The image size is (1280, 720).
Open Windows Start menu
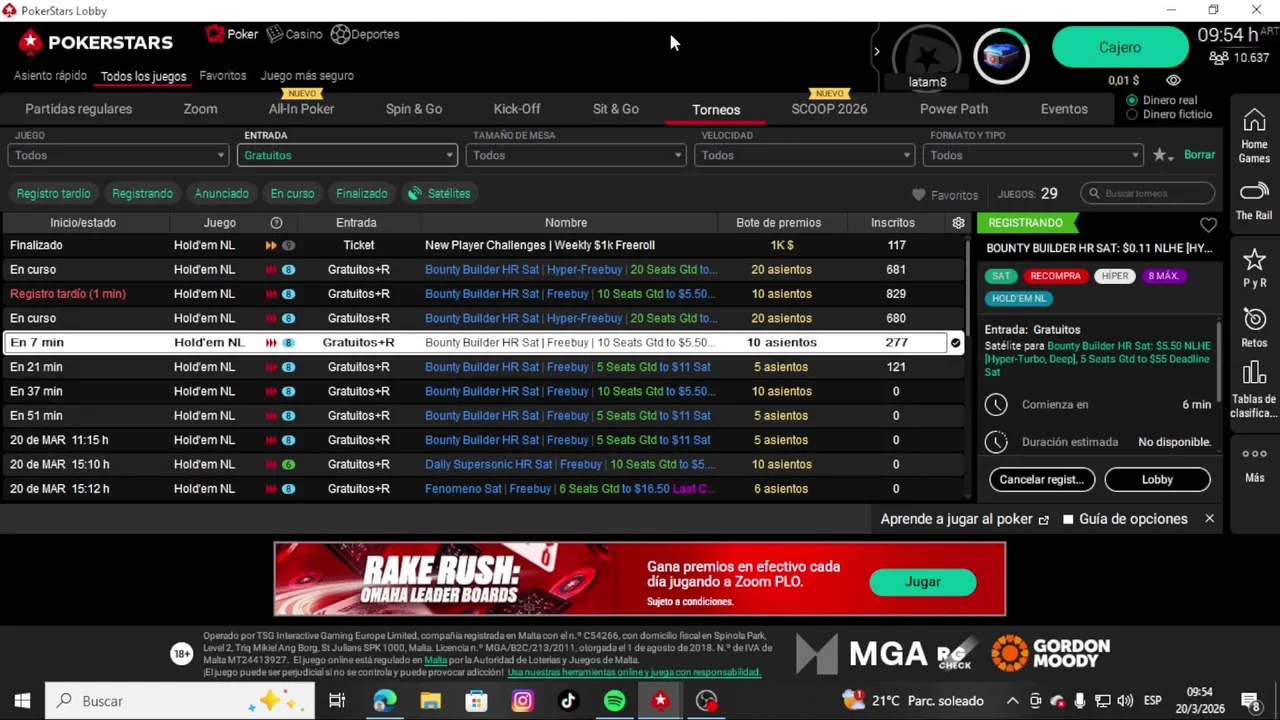coord(22,701)
